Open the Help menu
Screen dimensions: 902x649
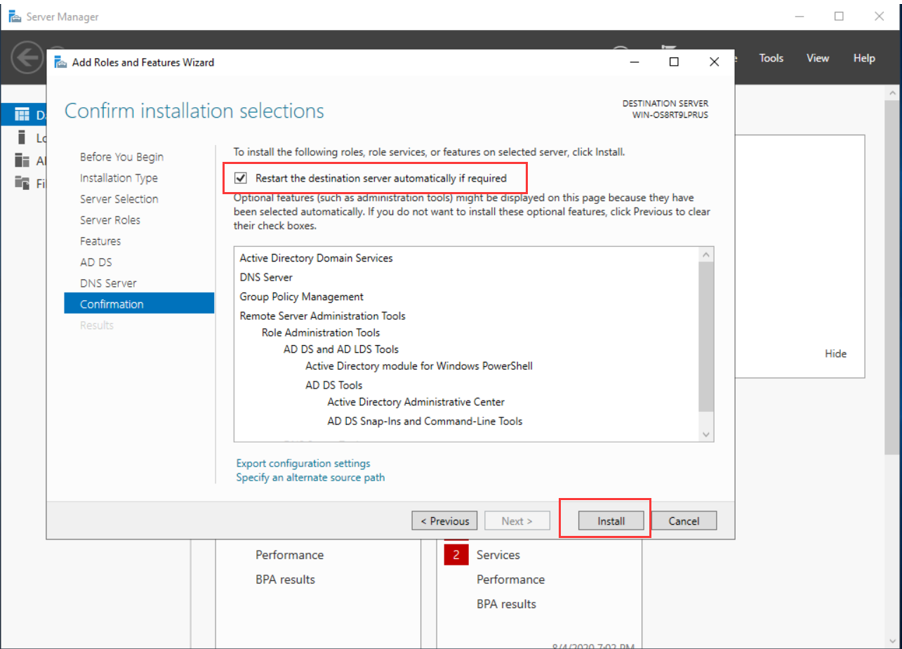click(x=864, y=58)
